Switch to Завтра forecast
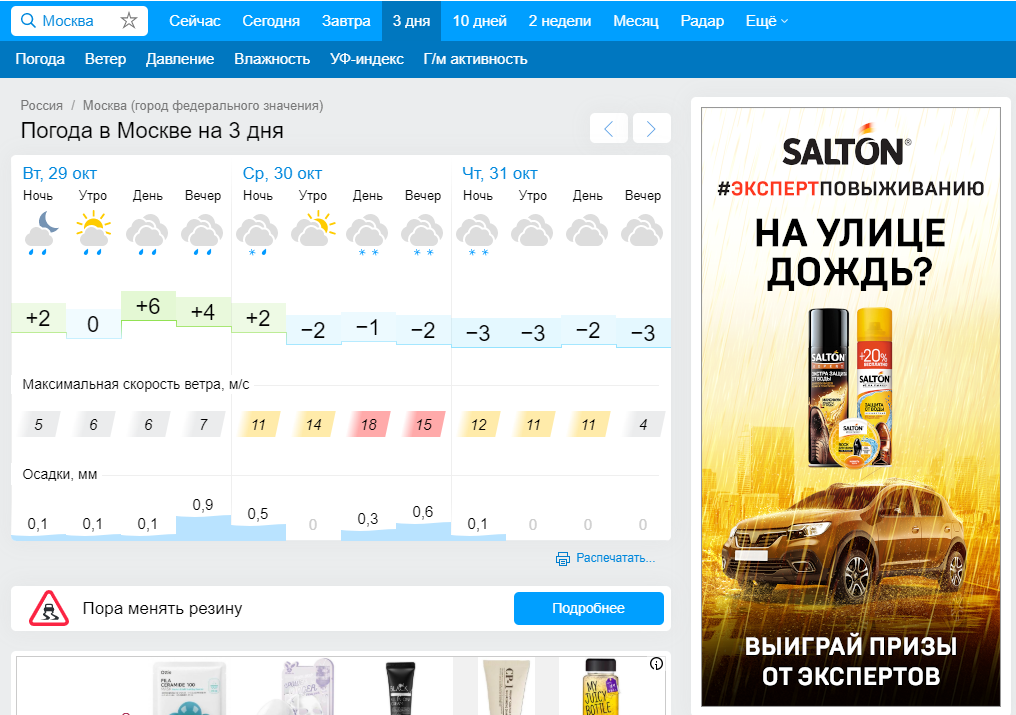Screen dimensions: 1016x715 (x=346, y=21)
